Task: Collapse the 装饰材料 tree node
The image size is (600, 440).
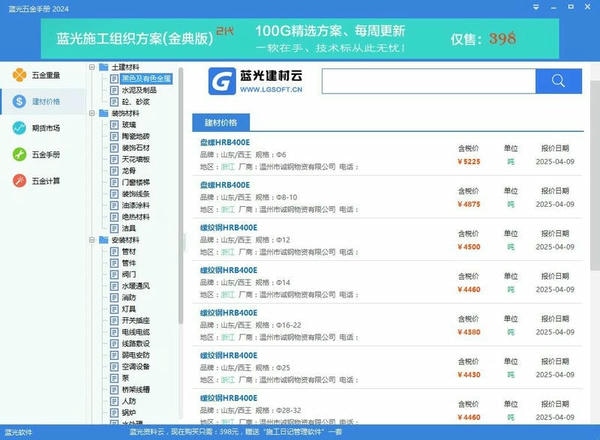Action: 92,113
